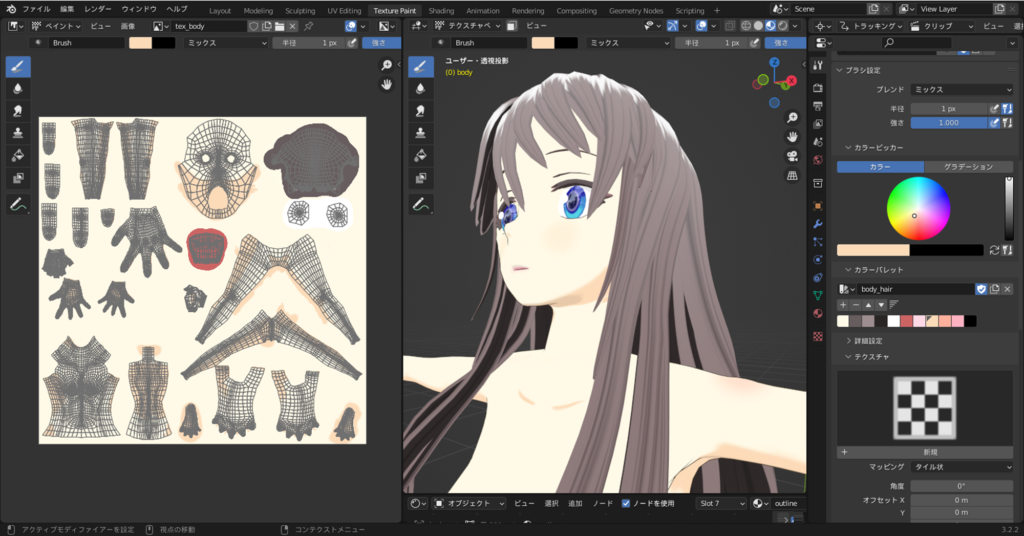Click the pan hand icon in 3D viewport

click(x=792, y=137)
